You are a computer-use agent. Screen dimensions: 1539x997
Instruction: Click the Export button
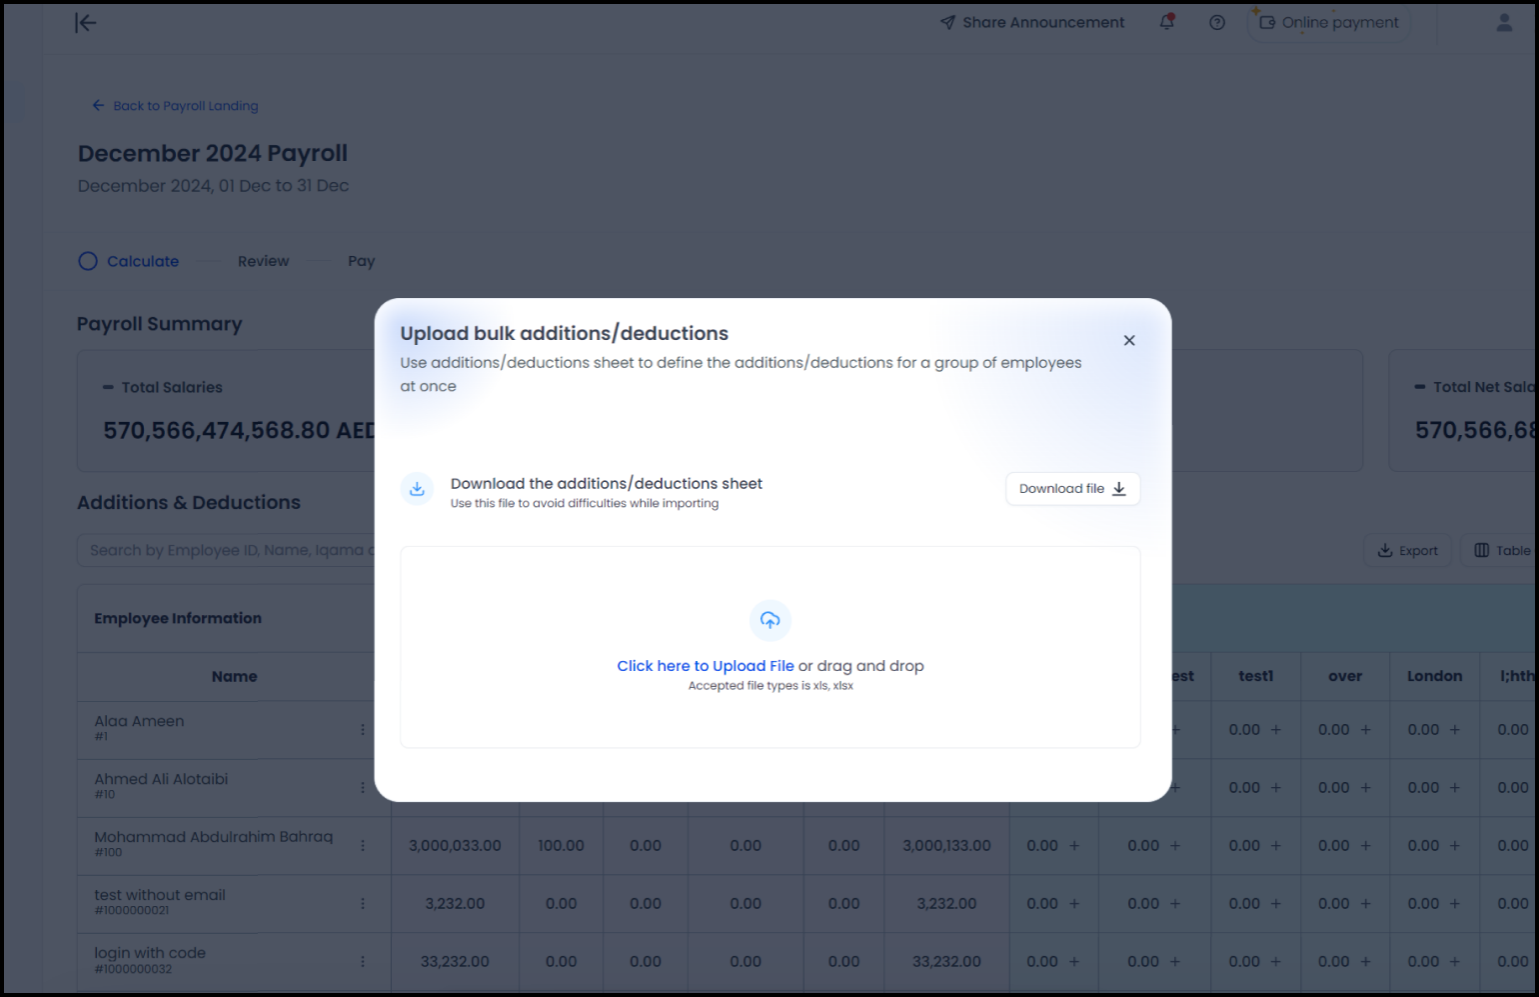pos(1407,550)
